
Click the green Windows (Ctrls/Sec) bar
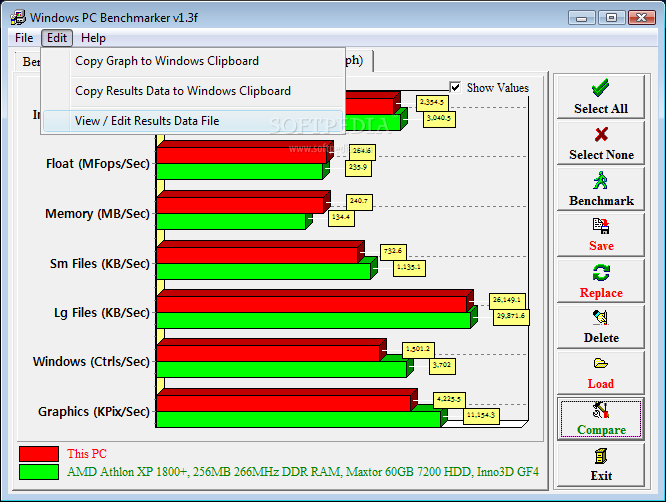click(x=282, y=369)
